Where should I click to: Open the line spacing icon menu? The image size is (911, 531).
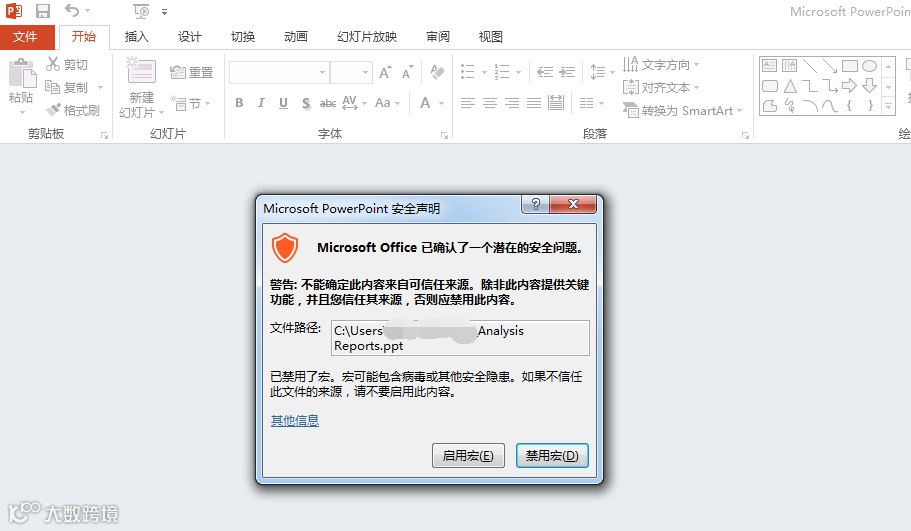[602, 72]
